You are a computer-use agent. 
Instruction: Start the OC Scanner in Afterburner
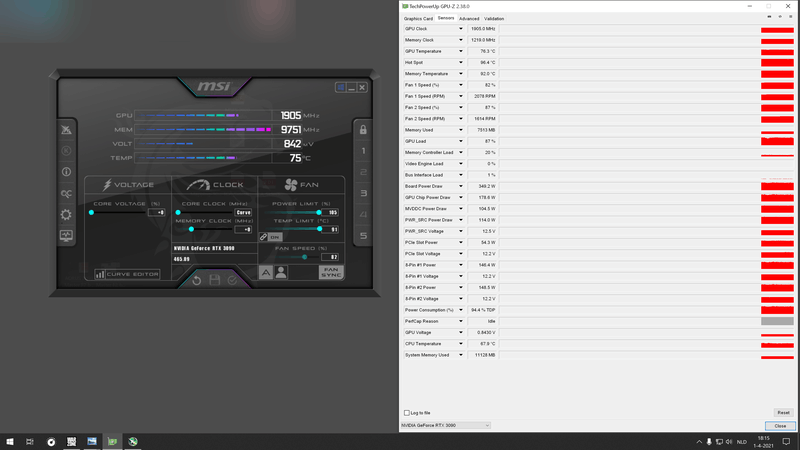tap(66, 193)
